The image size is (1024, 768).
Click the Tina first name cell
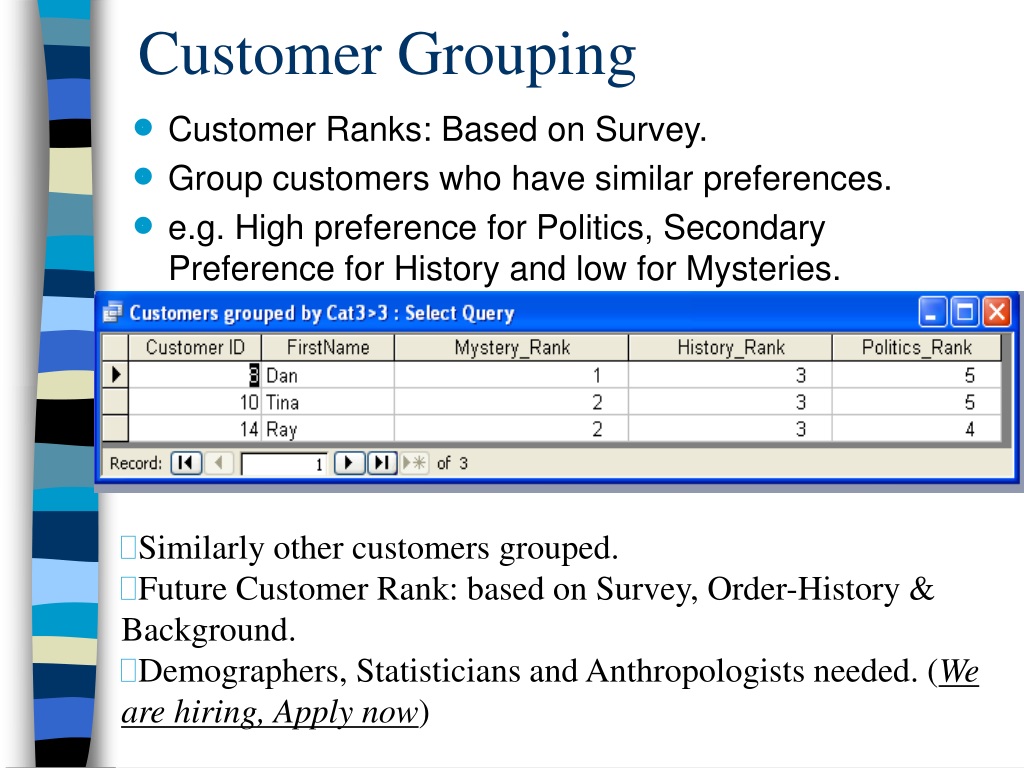pyautogui.click(x=328, y=402)
